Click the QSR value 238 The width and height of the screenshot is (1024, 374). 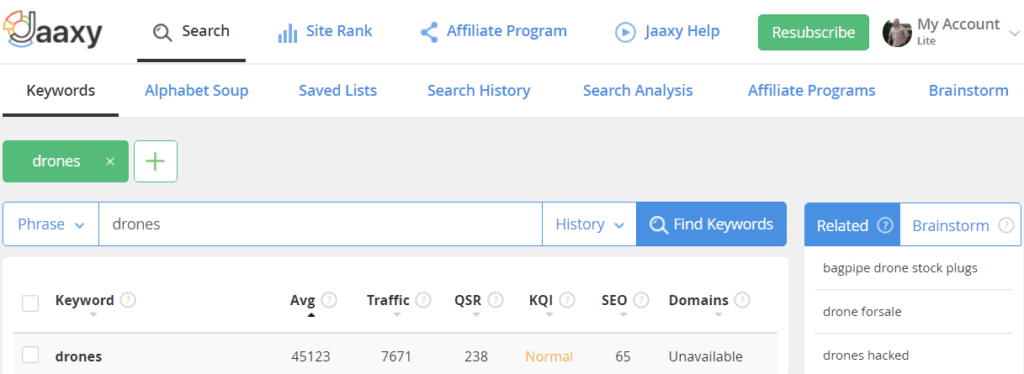click(x=476, y=356)
